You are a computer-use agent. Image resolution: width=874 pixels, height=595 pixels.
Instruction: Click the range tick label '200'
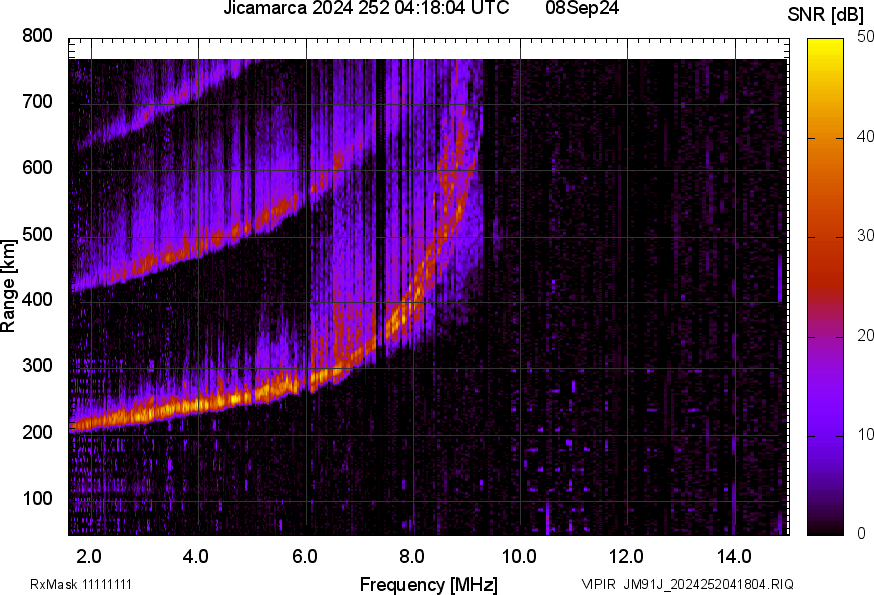37,432
